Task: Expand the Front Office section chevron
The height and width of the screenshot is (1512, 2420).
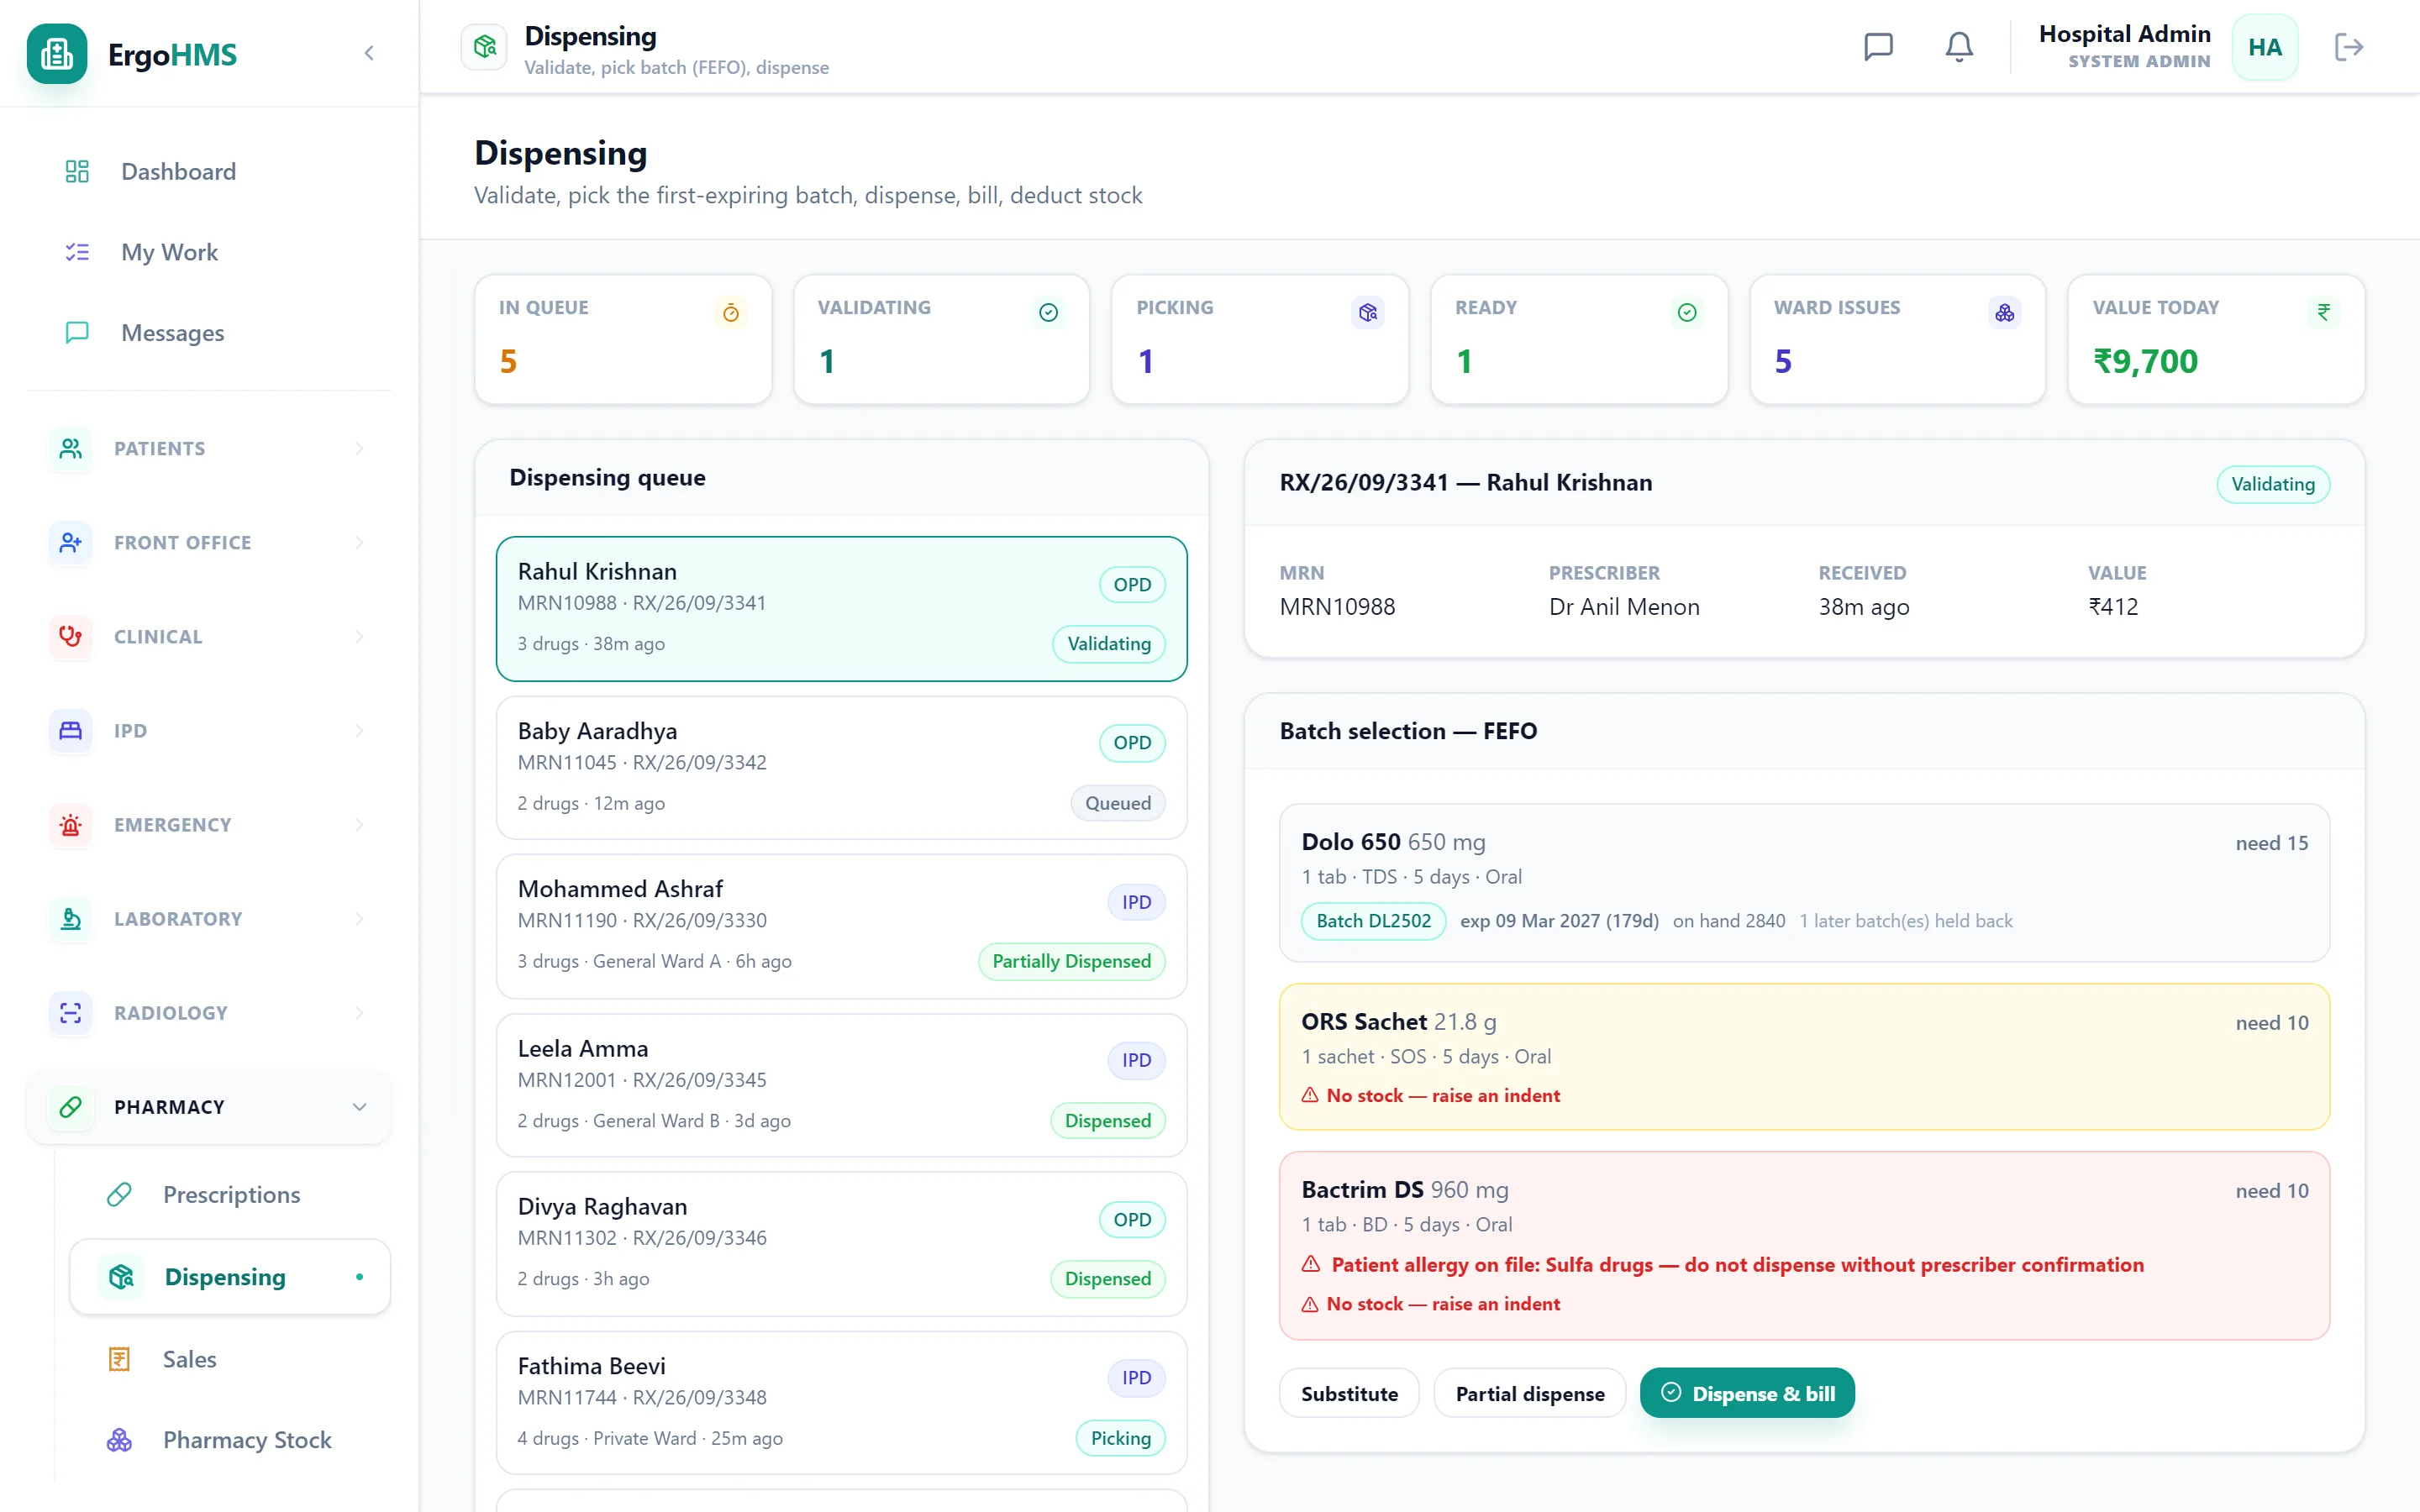Action: click(359, 542)
